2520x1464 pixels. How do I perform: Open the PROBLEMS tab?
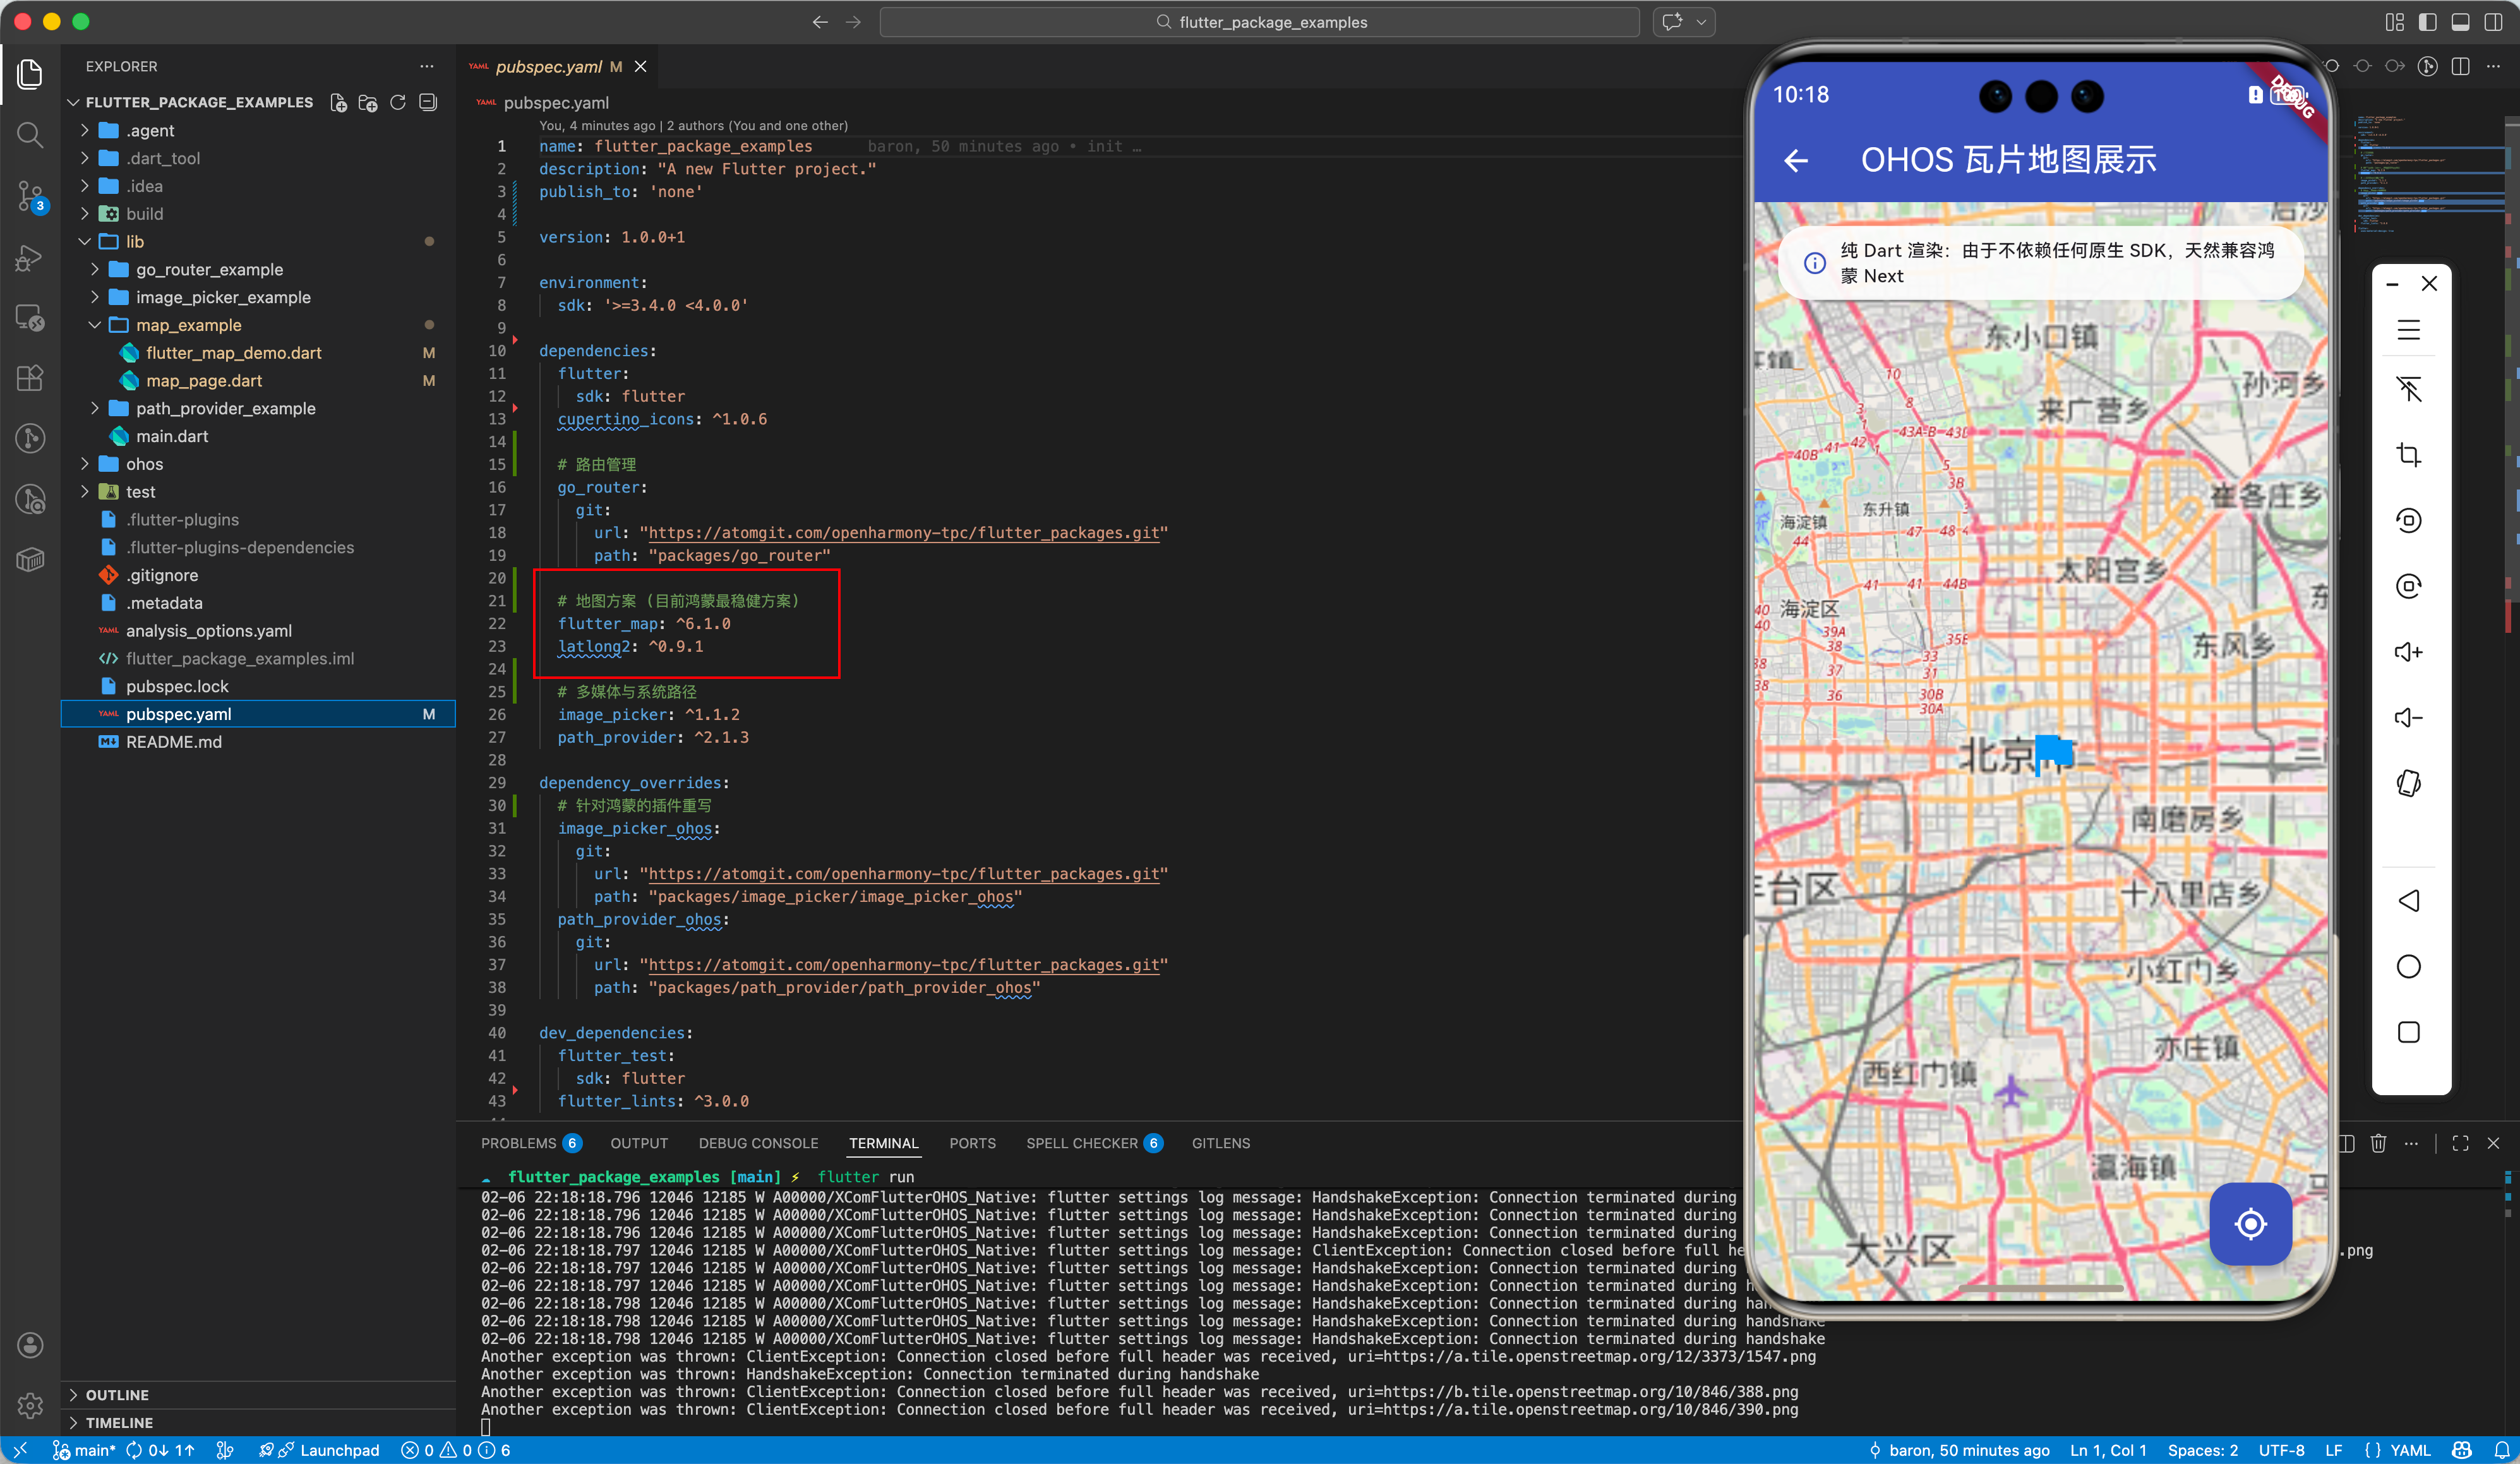(518, 1143)
